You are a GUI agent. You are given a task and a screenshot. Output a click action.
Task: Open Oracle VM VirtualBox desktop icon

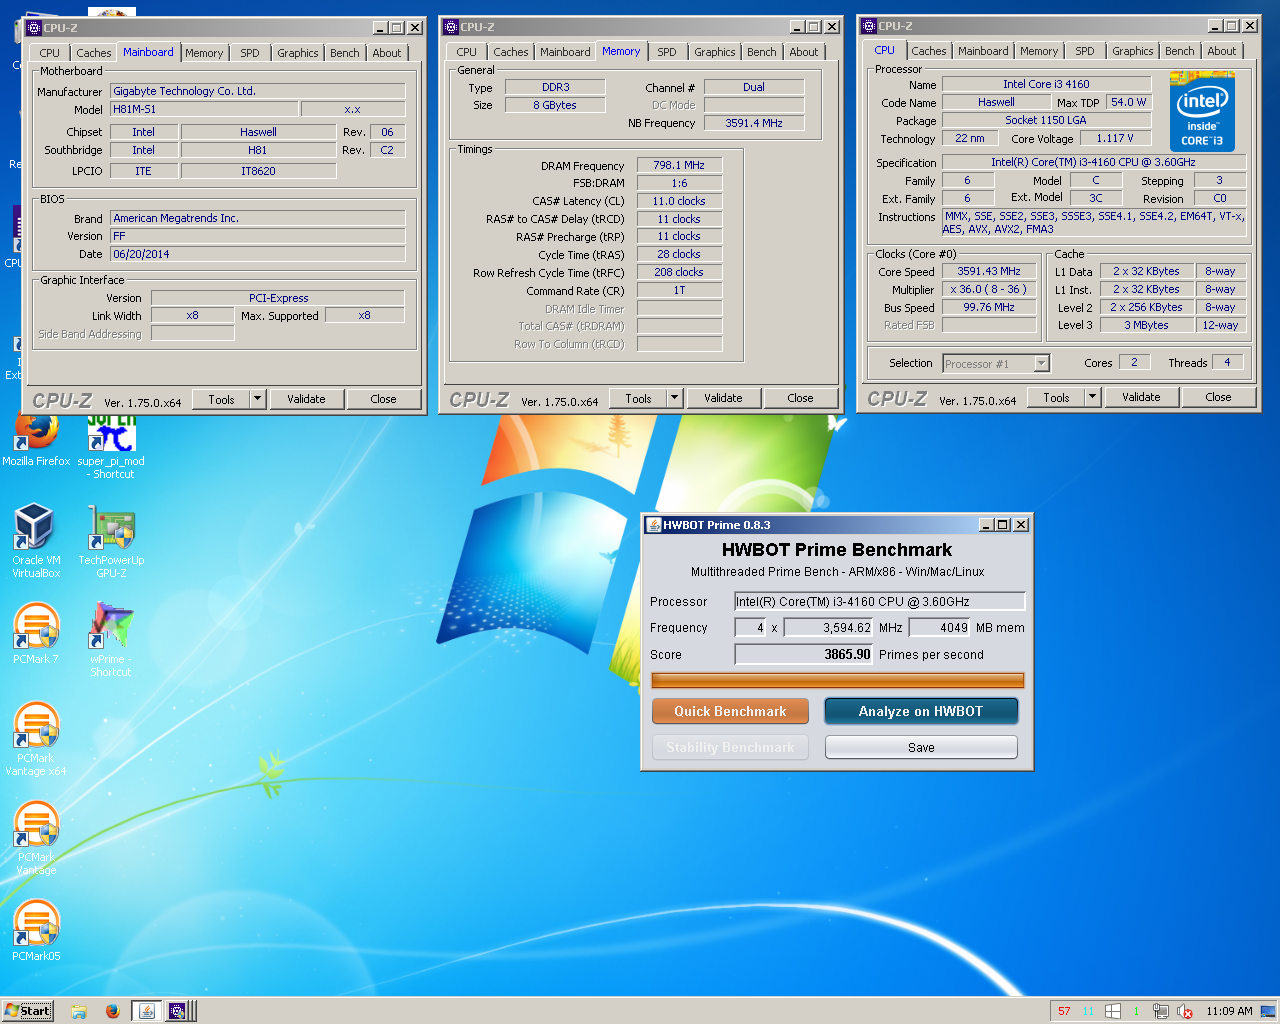(36, 540)
